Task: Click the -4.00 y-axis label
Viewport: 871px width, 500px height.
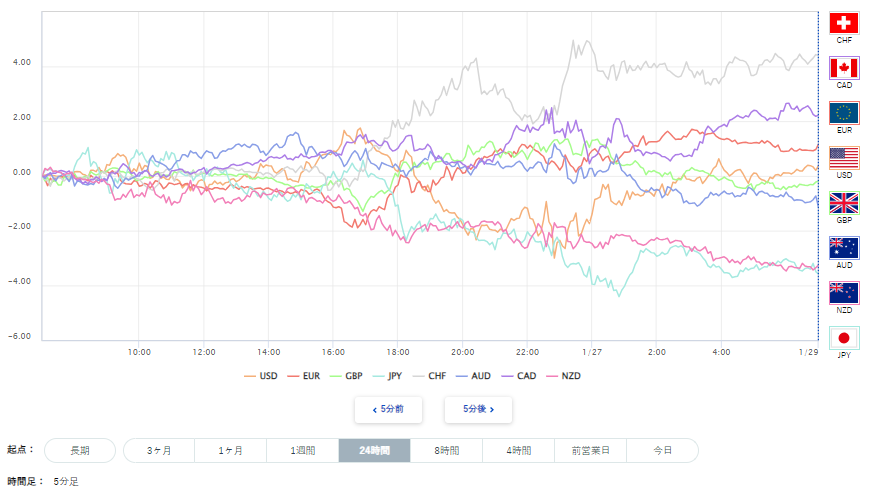Action: pyautogui.click(x=20, y=282)
